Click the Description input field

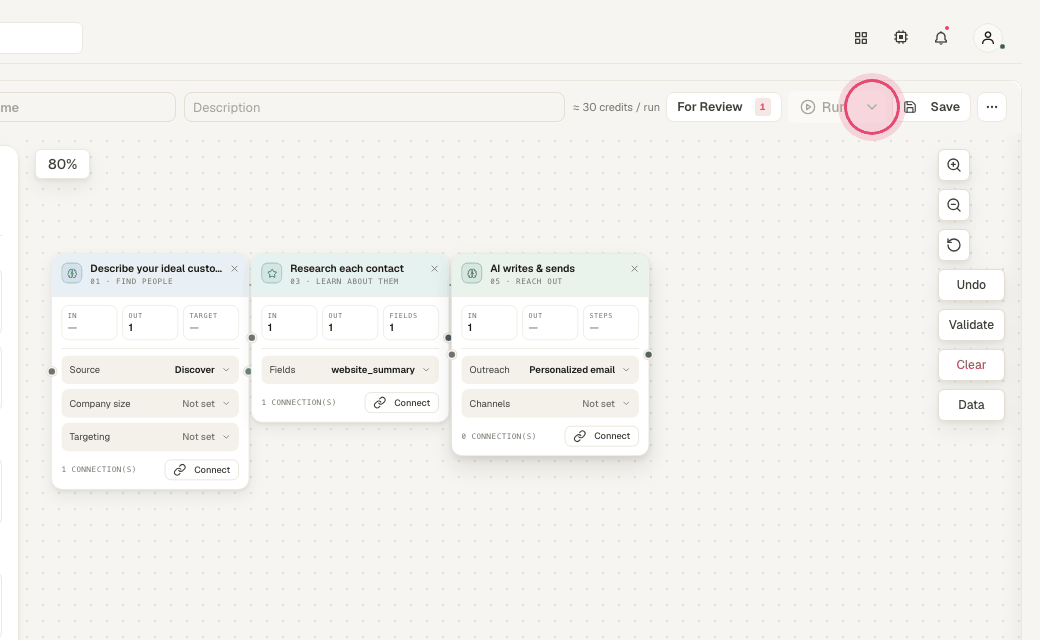(374, 107)
